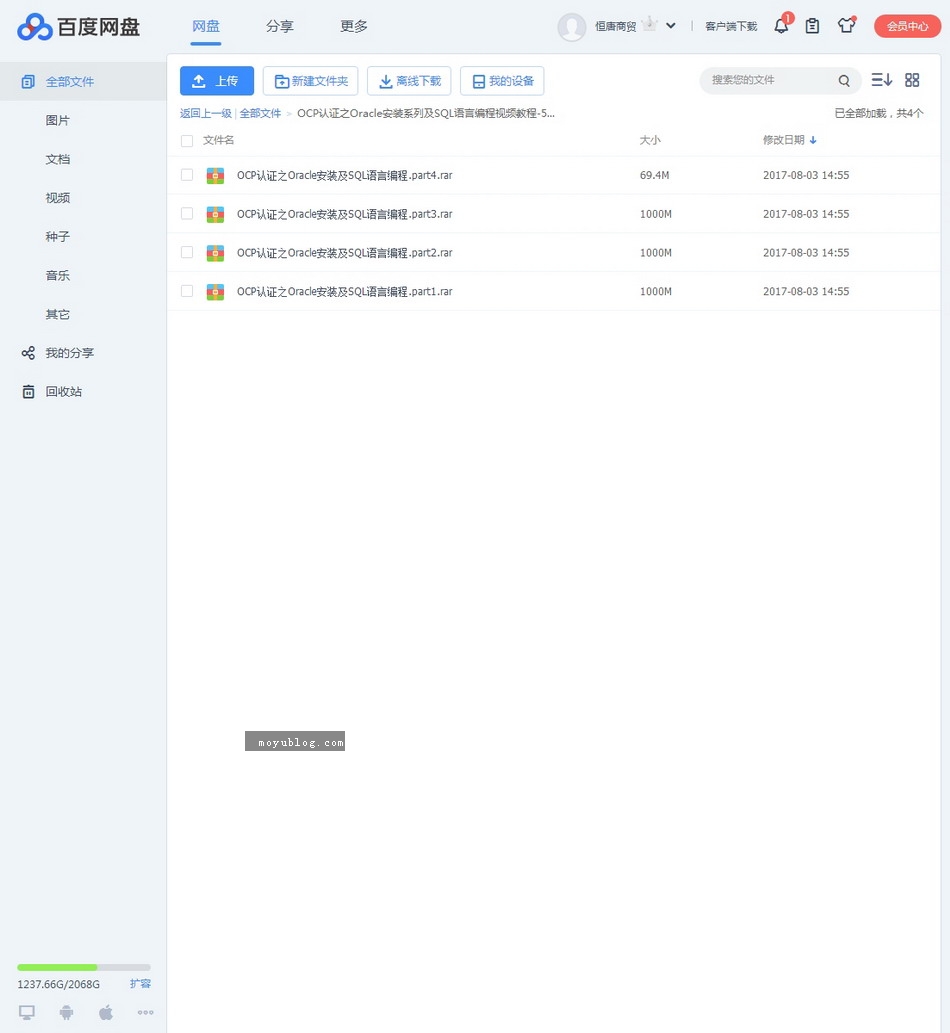950x1033 pixels.
Task: Select 其它 in the sidebar
Action: [57, 314]
